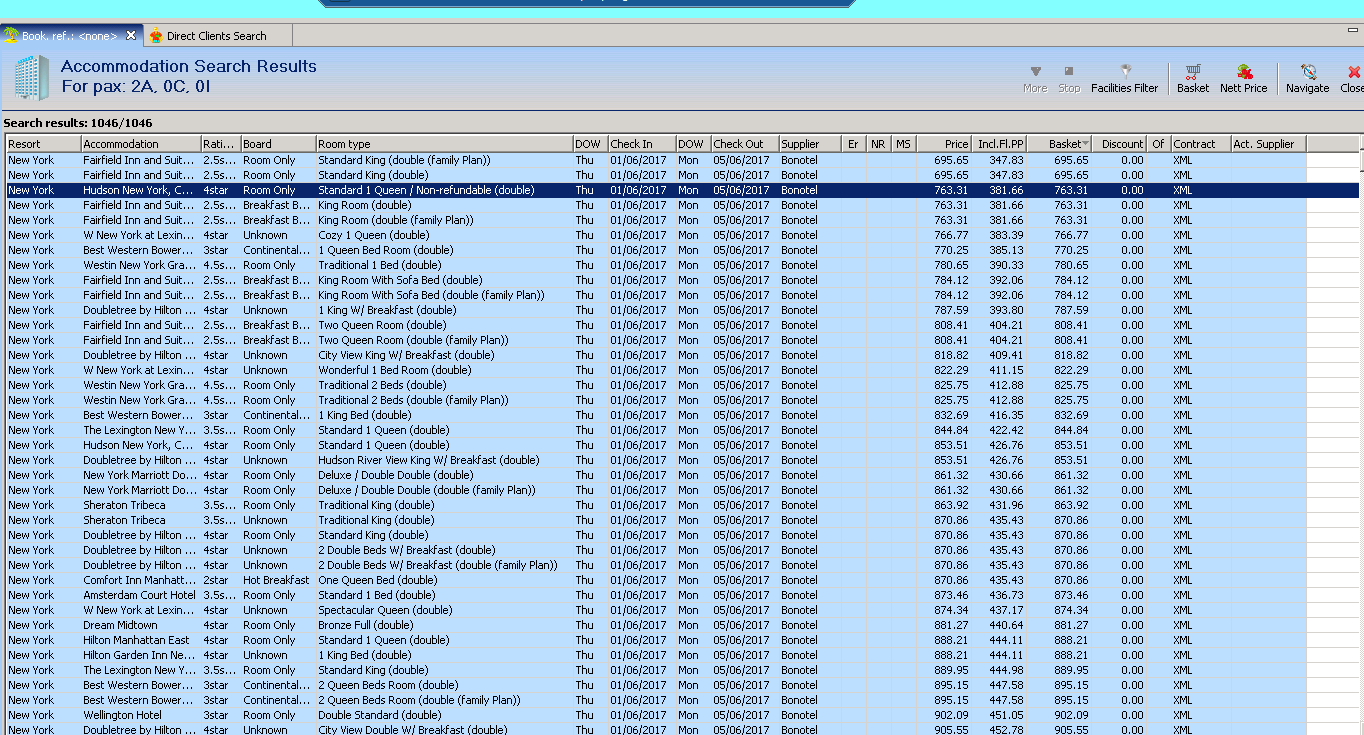Sort by the Room type column header
The height and width of the screenshot is (735, 1364).
click(x=444, y=144)
